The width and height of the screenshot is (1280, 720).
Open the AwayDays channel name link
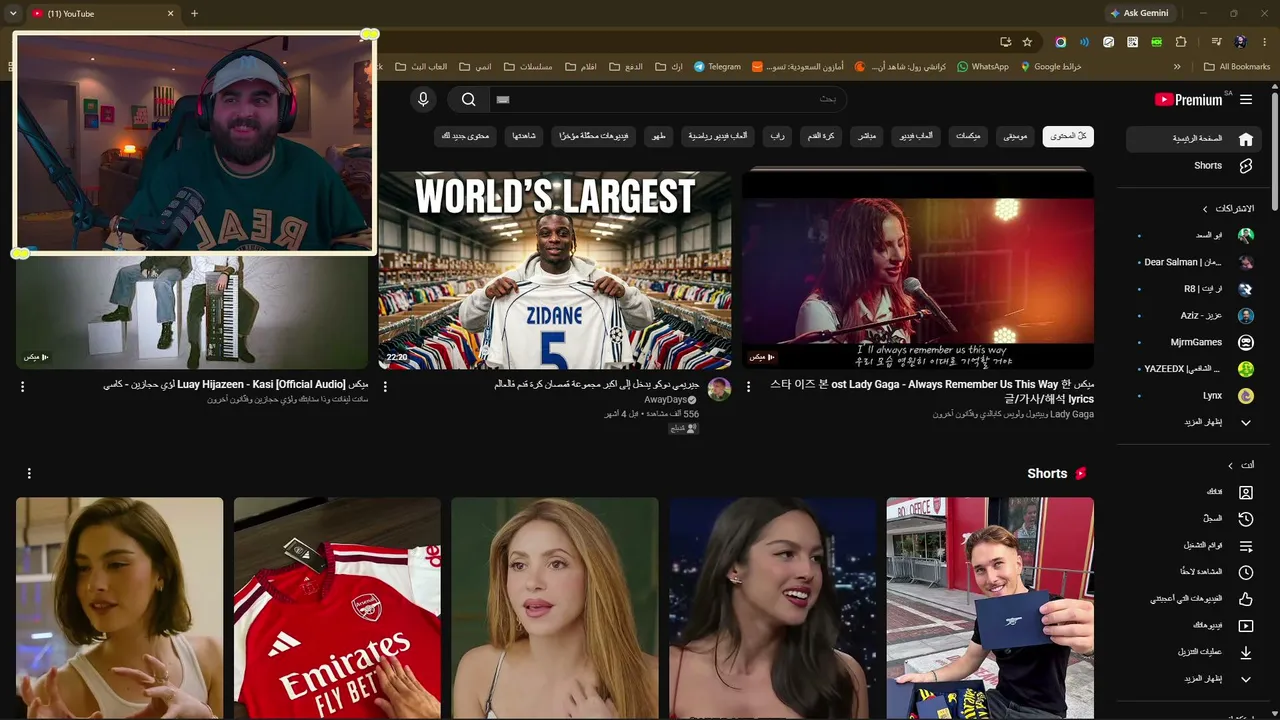click(x=665, y=400)
